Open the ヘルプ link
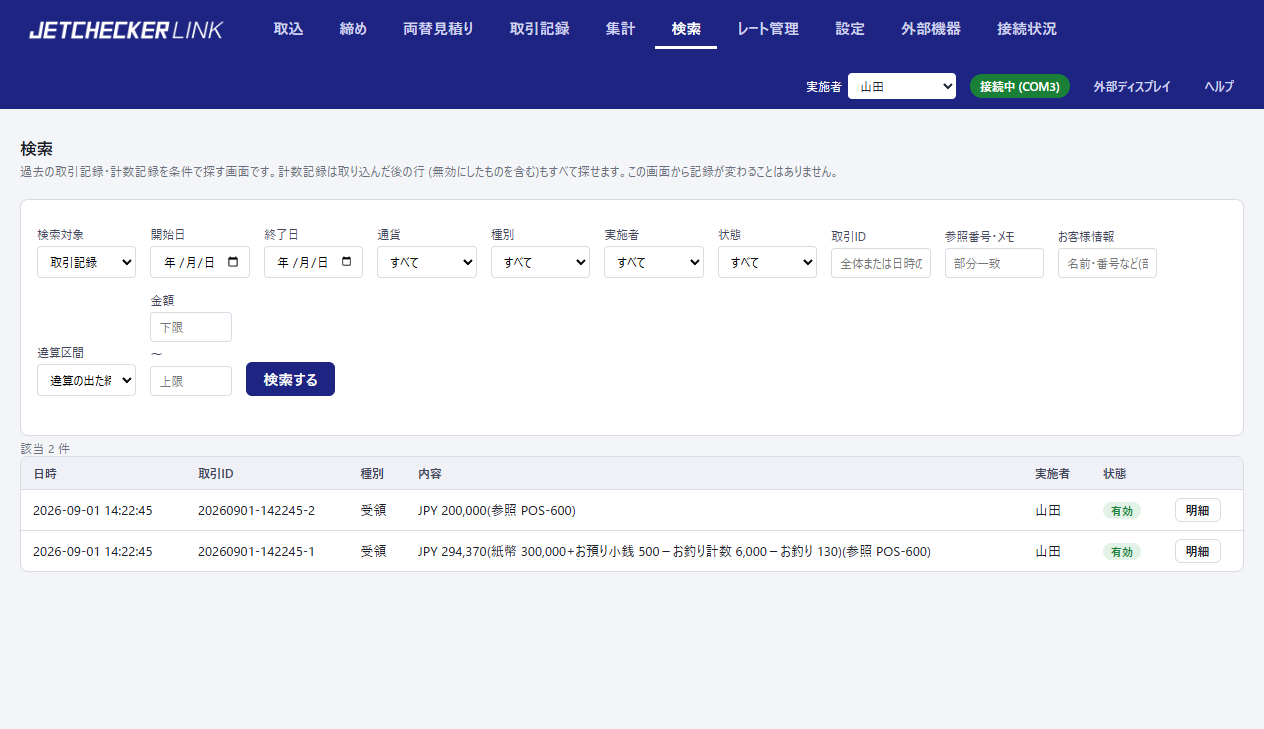Image resolution: width=1264 pixels, height=729 pixels. (1219, 86)
